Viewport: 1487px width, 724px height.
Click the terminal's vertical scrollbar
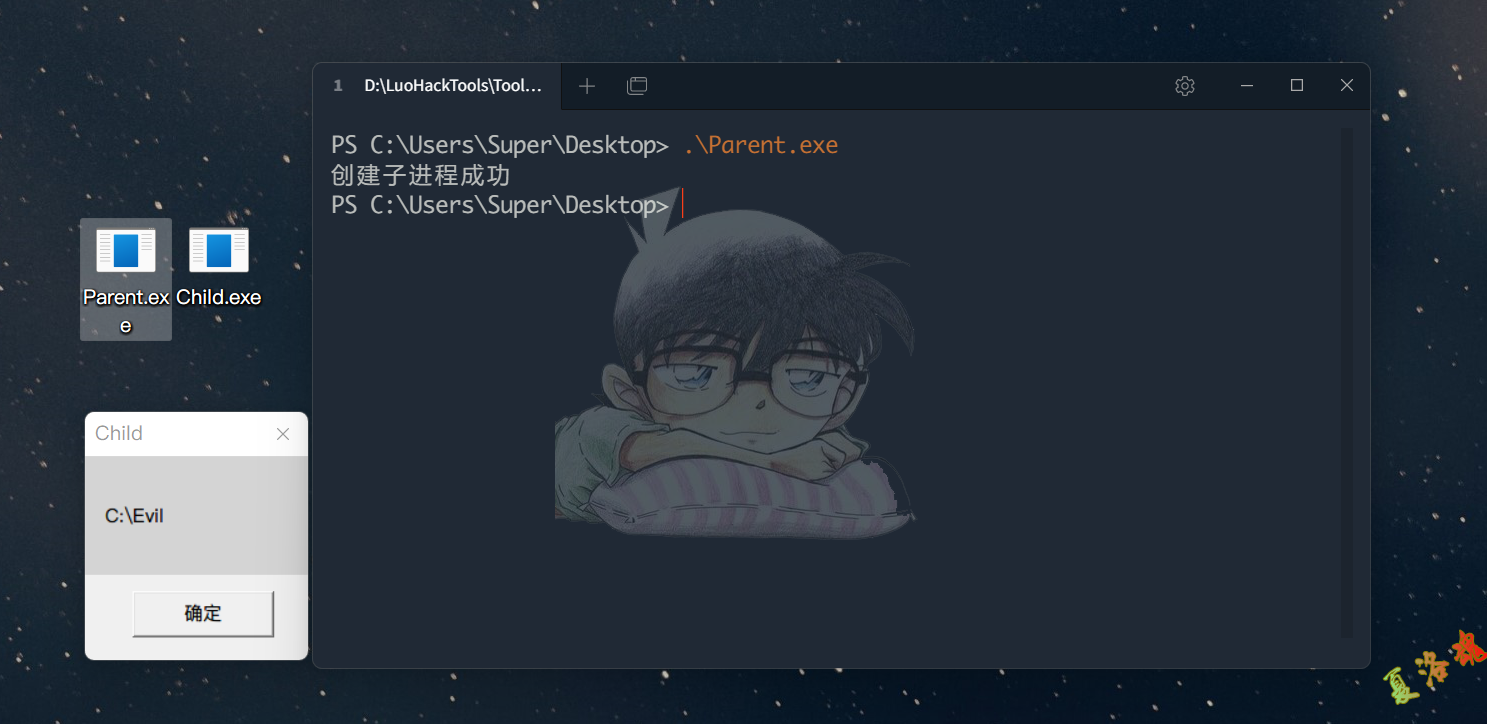(x=1347, y=382)
